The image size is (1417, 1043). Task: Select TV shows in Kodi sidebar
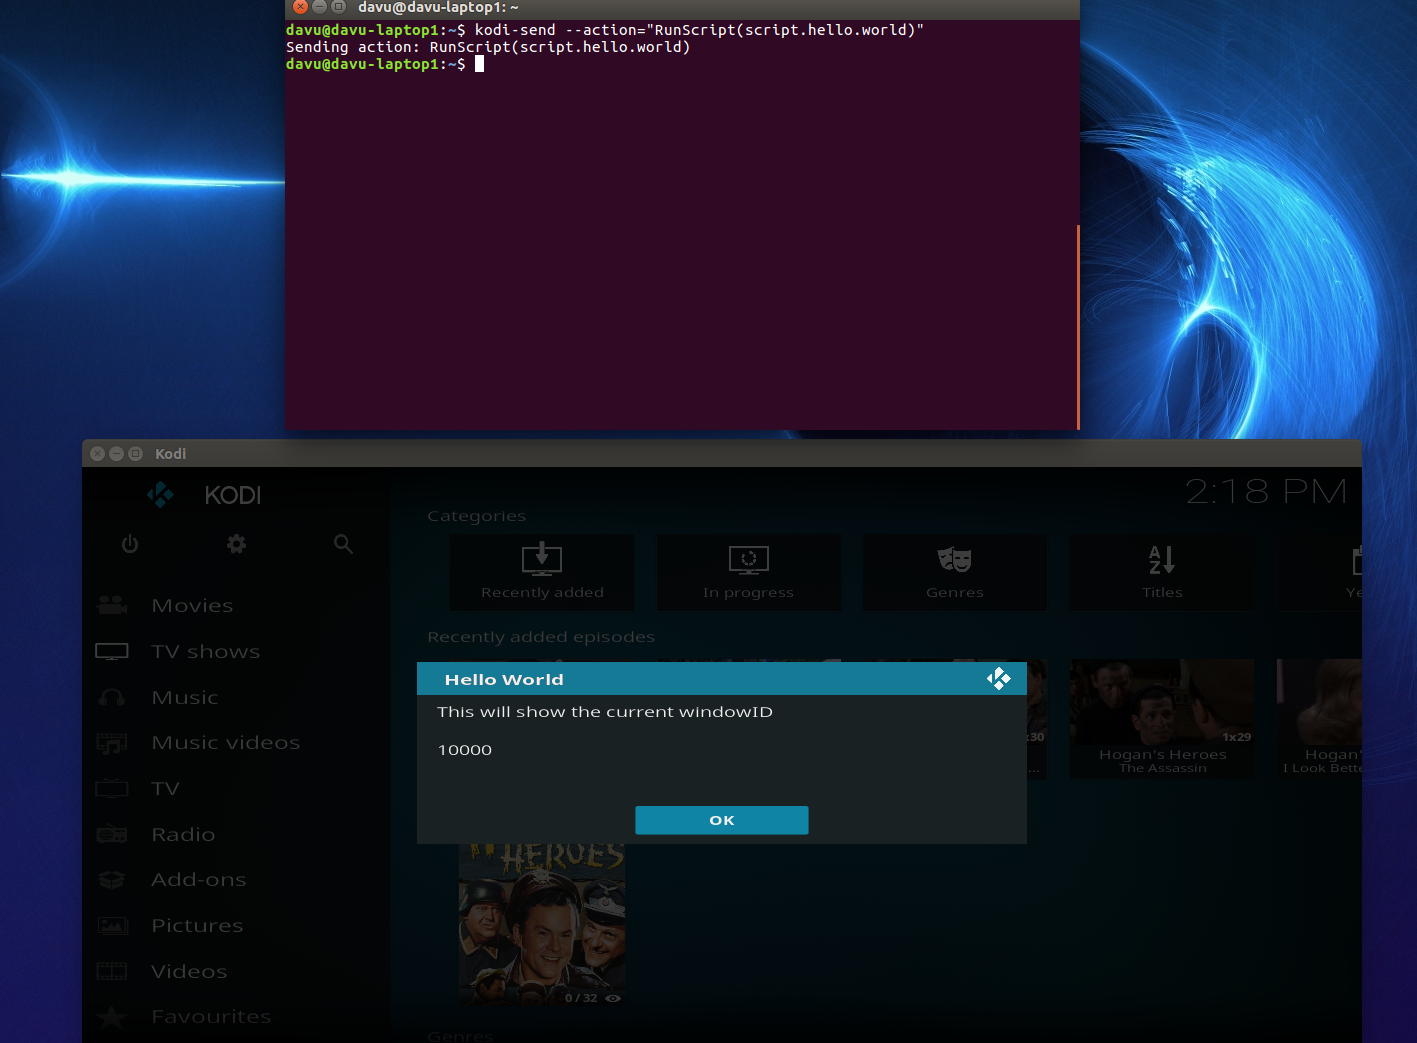(x=206, y=651)
